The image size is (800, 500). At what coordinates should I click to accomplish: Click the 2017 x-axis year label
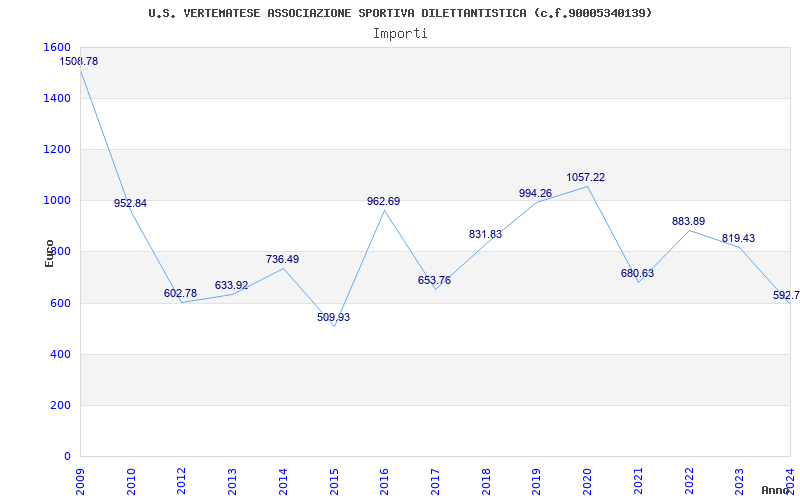pyautogui.click(x=435, y=481)
